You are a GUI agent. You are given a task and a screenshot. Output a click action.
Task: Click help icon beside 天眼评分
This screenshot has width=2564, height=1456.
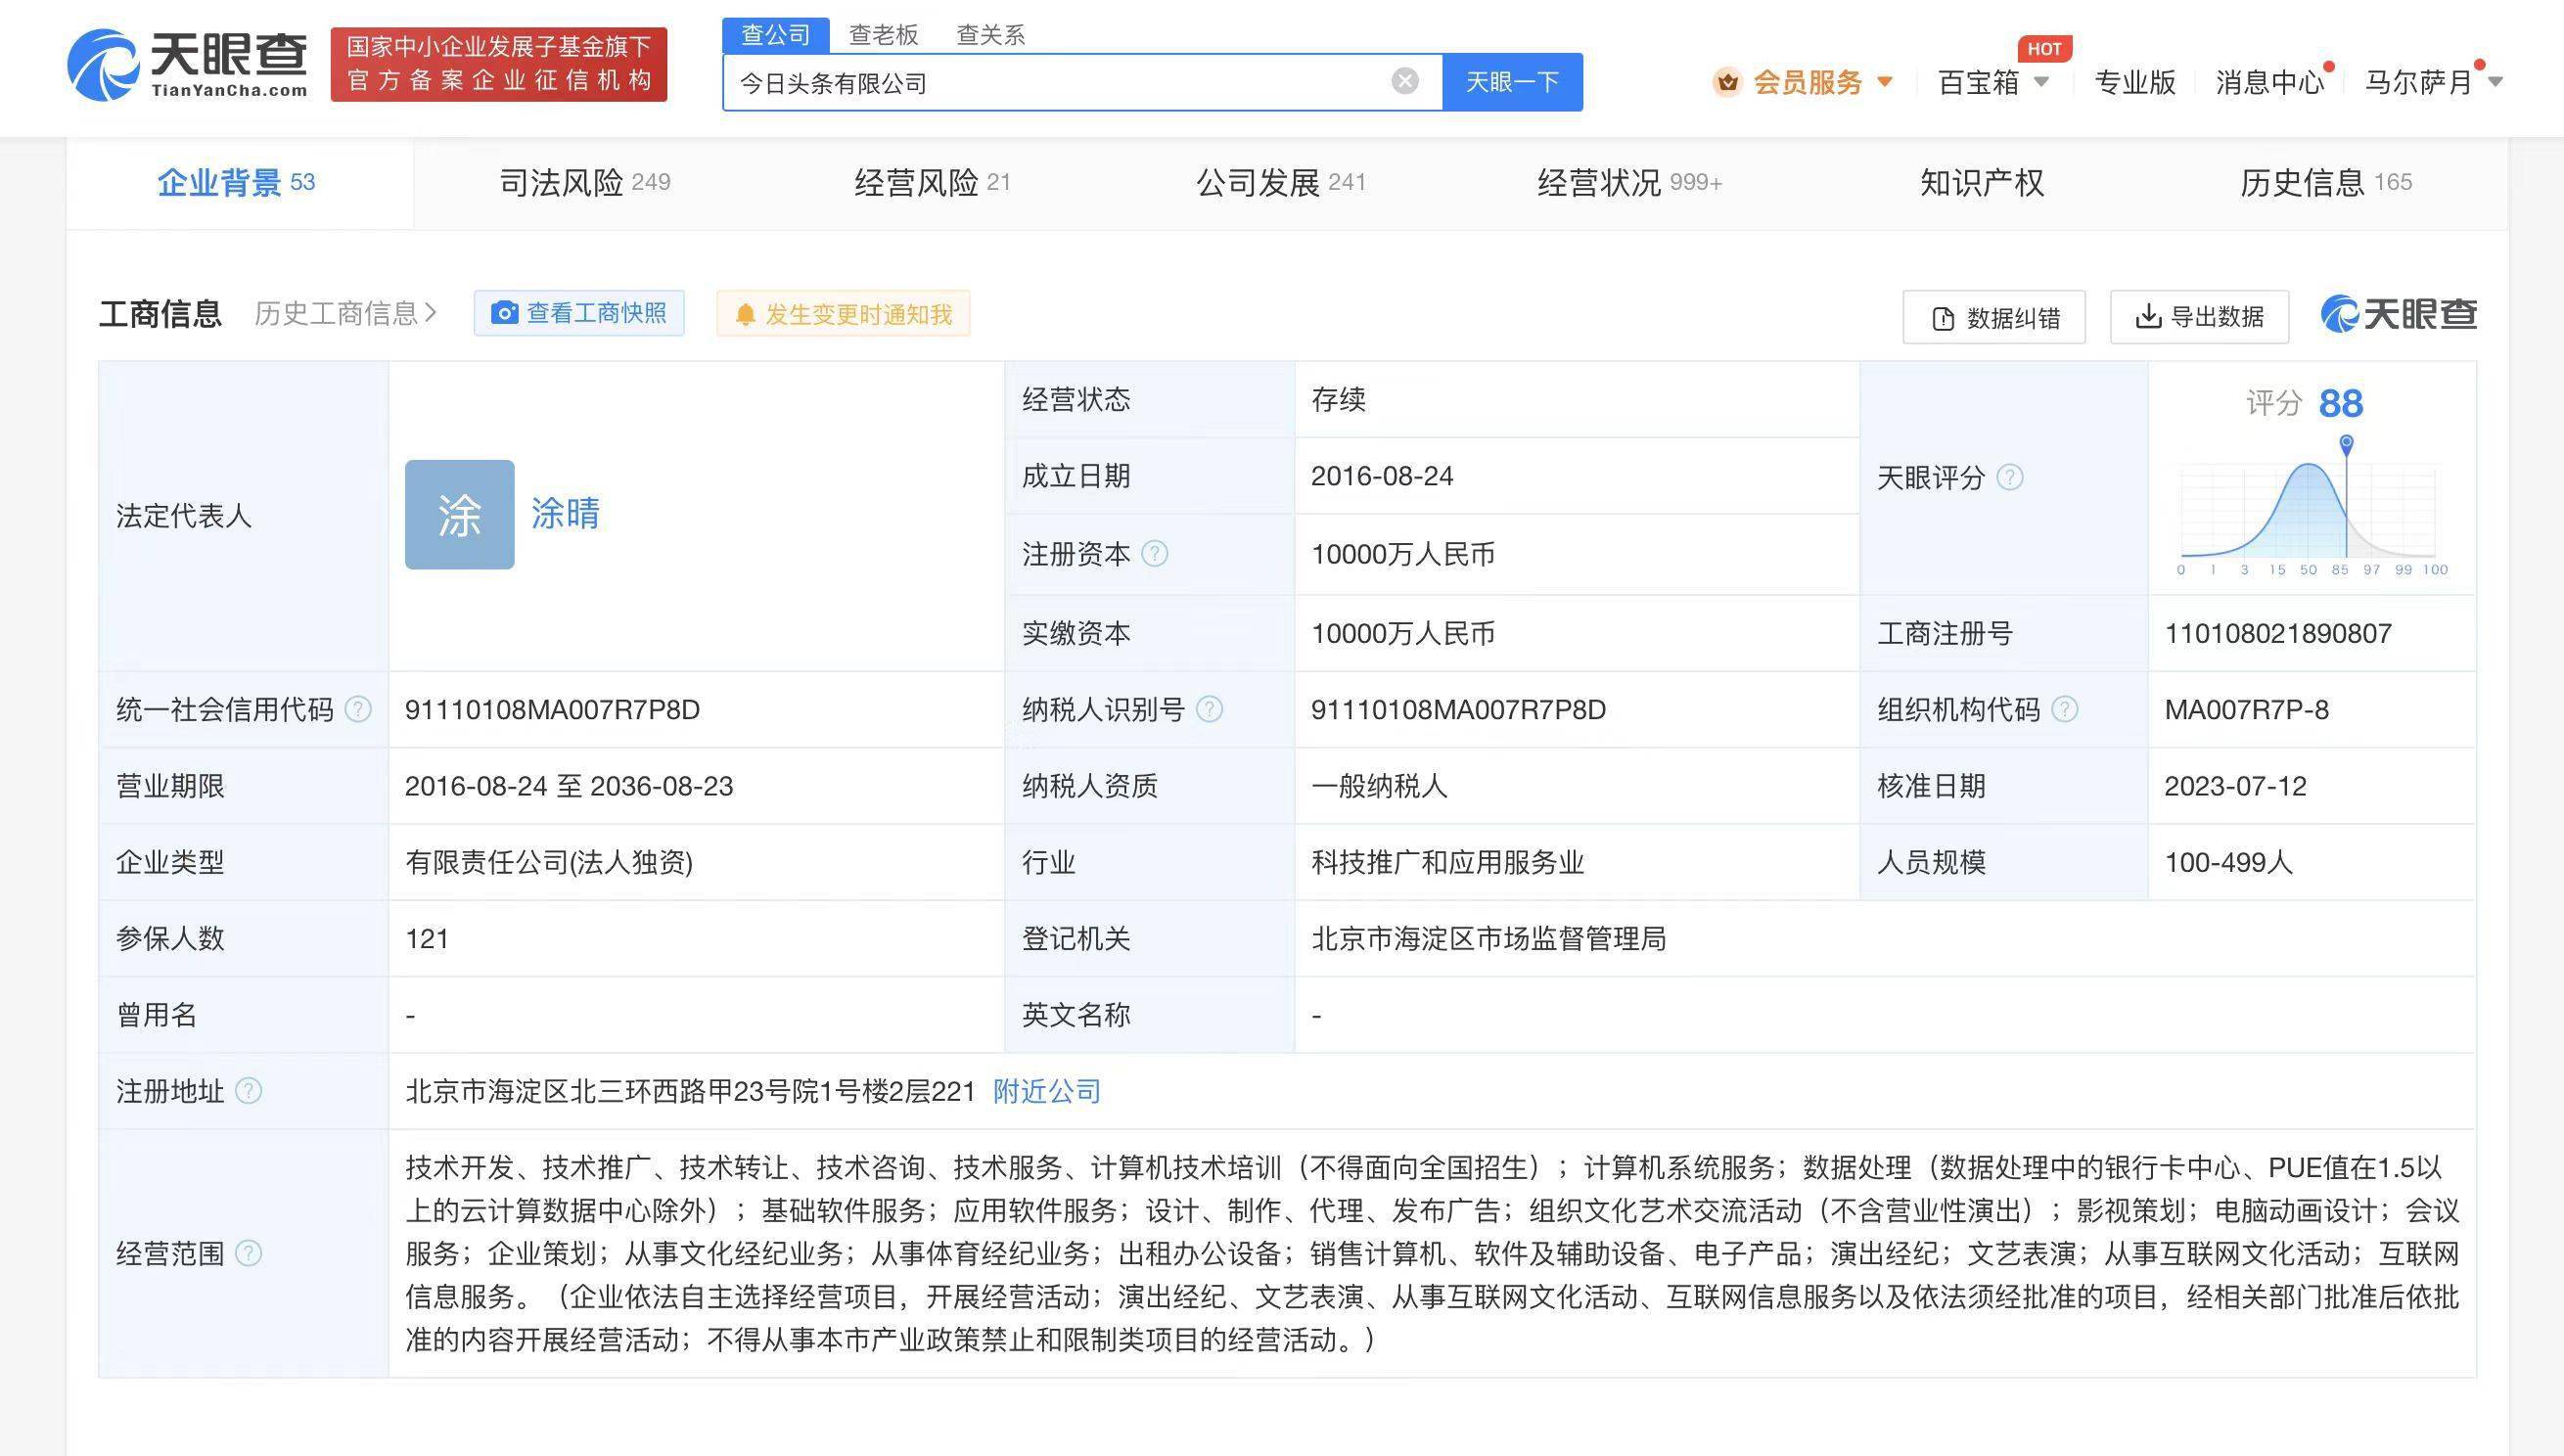point(2009,477)
